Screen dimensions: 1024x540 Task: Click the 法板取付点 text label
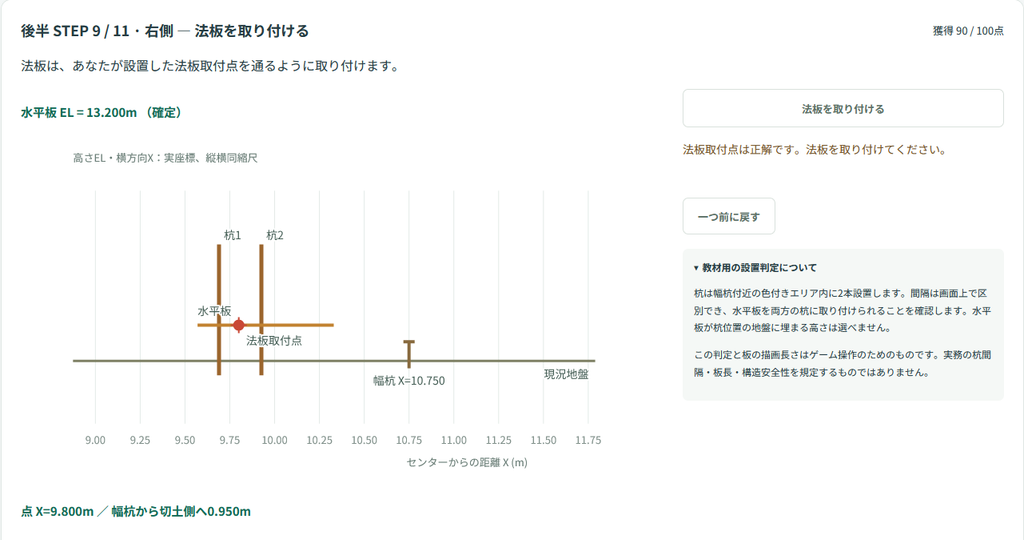tap(274, 341)
